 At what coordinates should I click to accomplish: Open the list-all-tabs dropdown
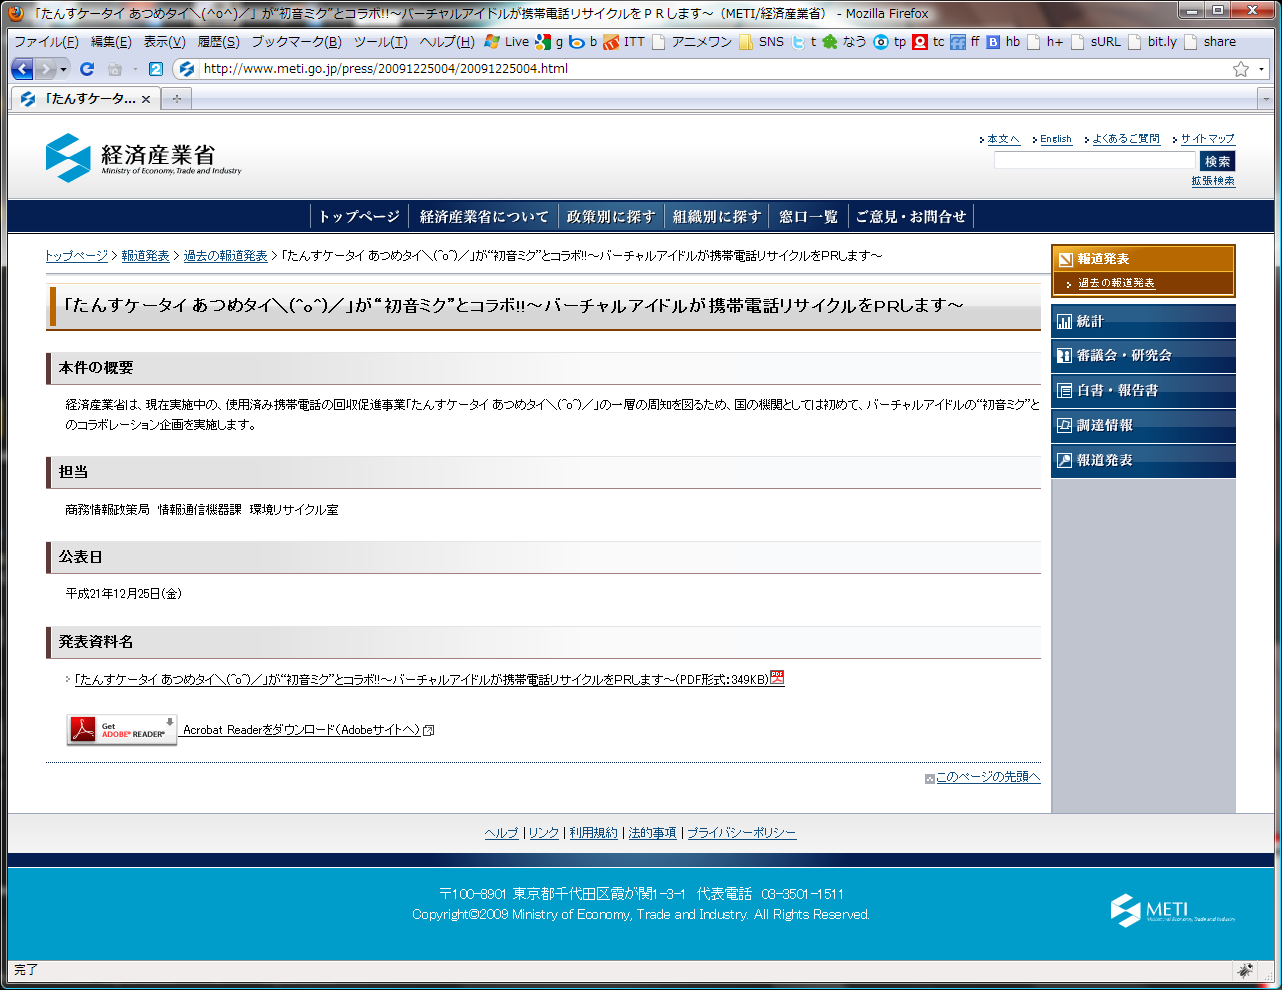click(1266, 99)
